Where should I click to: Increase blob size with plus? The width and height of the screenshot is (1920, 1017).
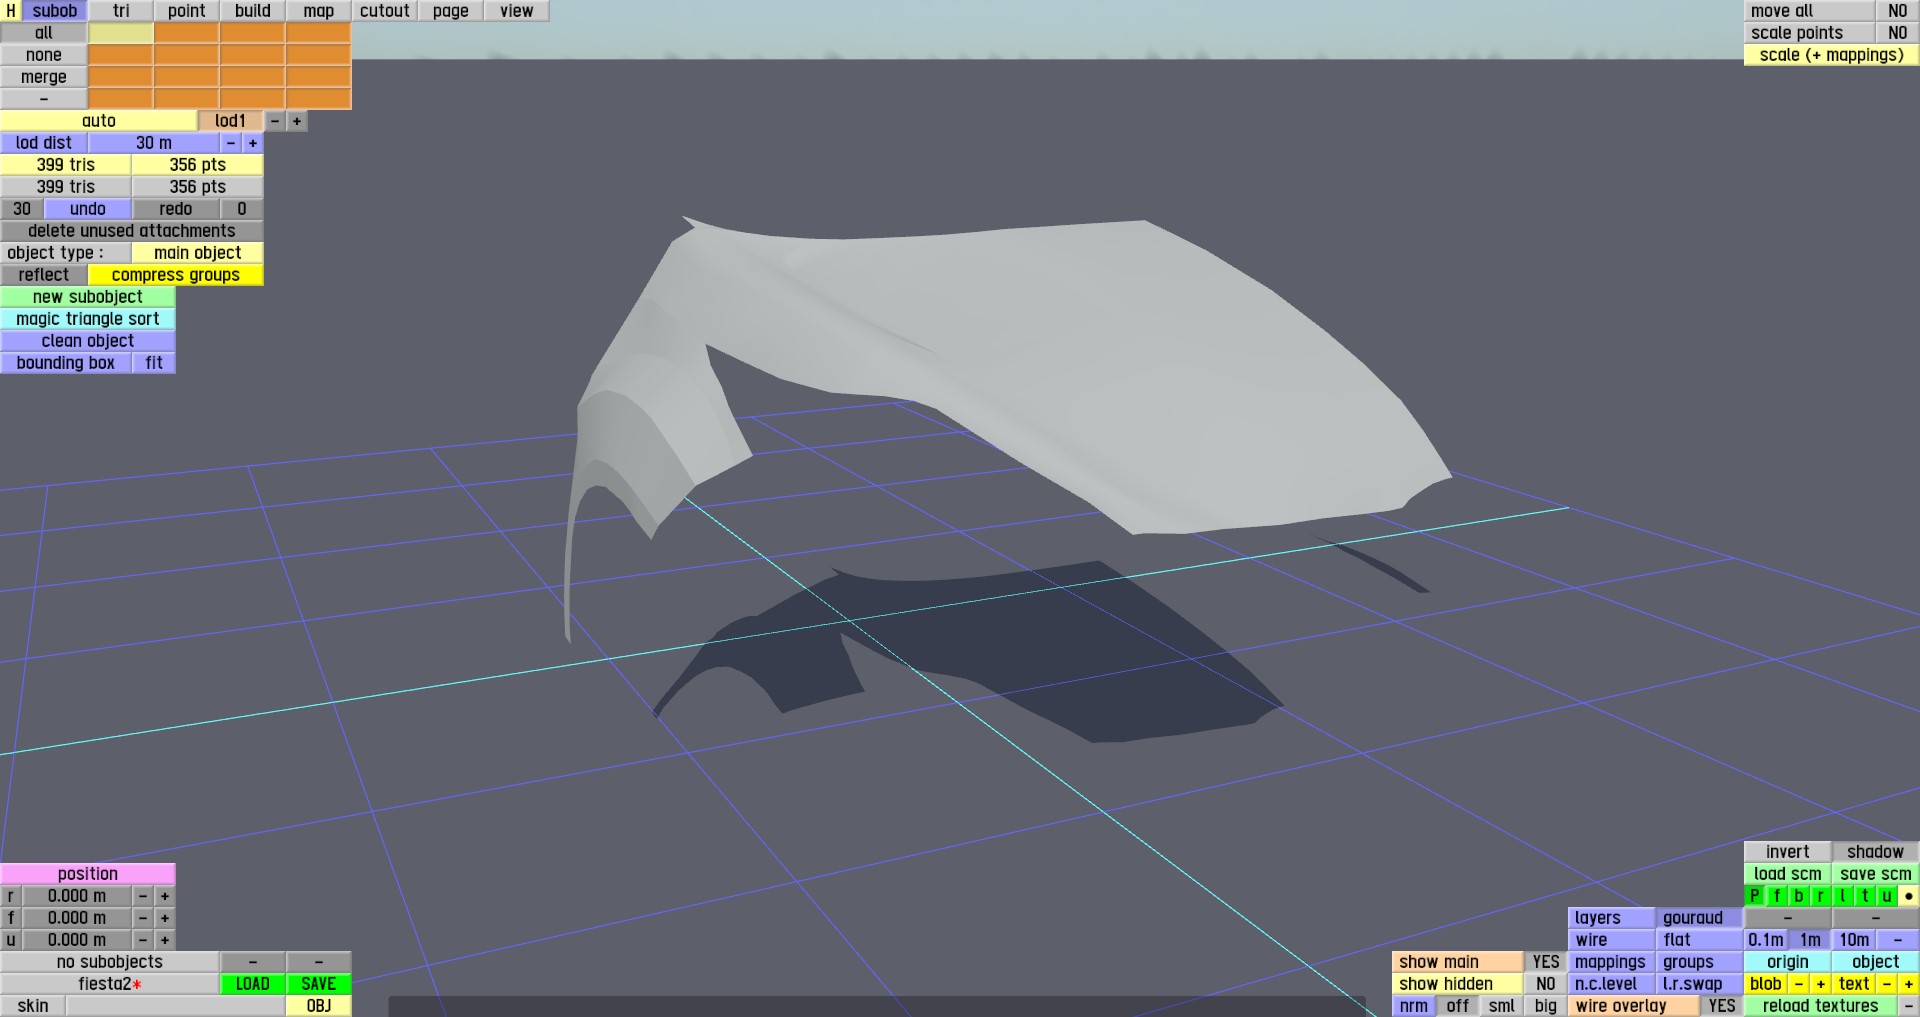(x=1821, y=984)
